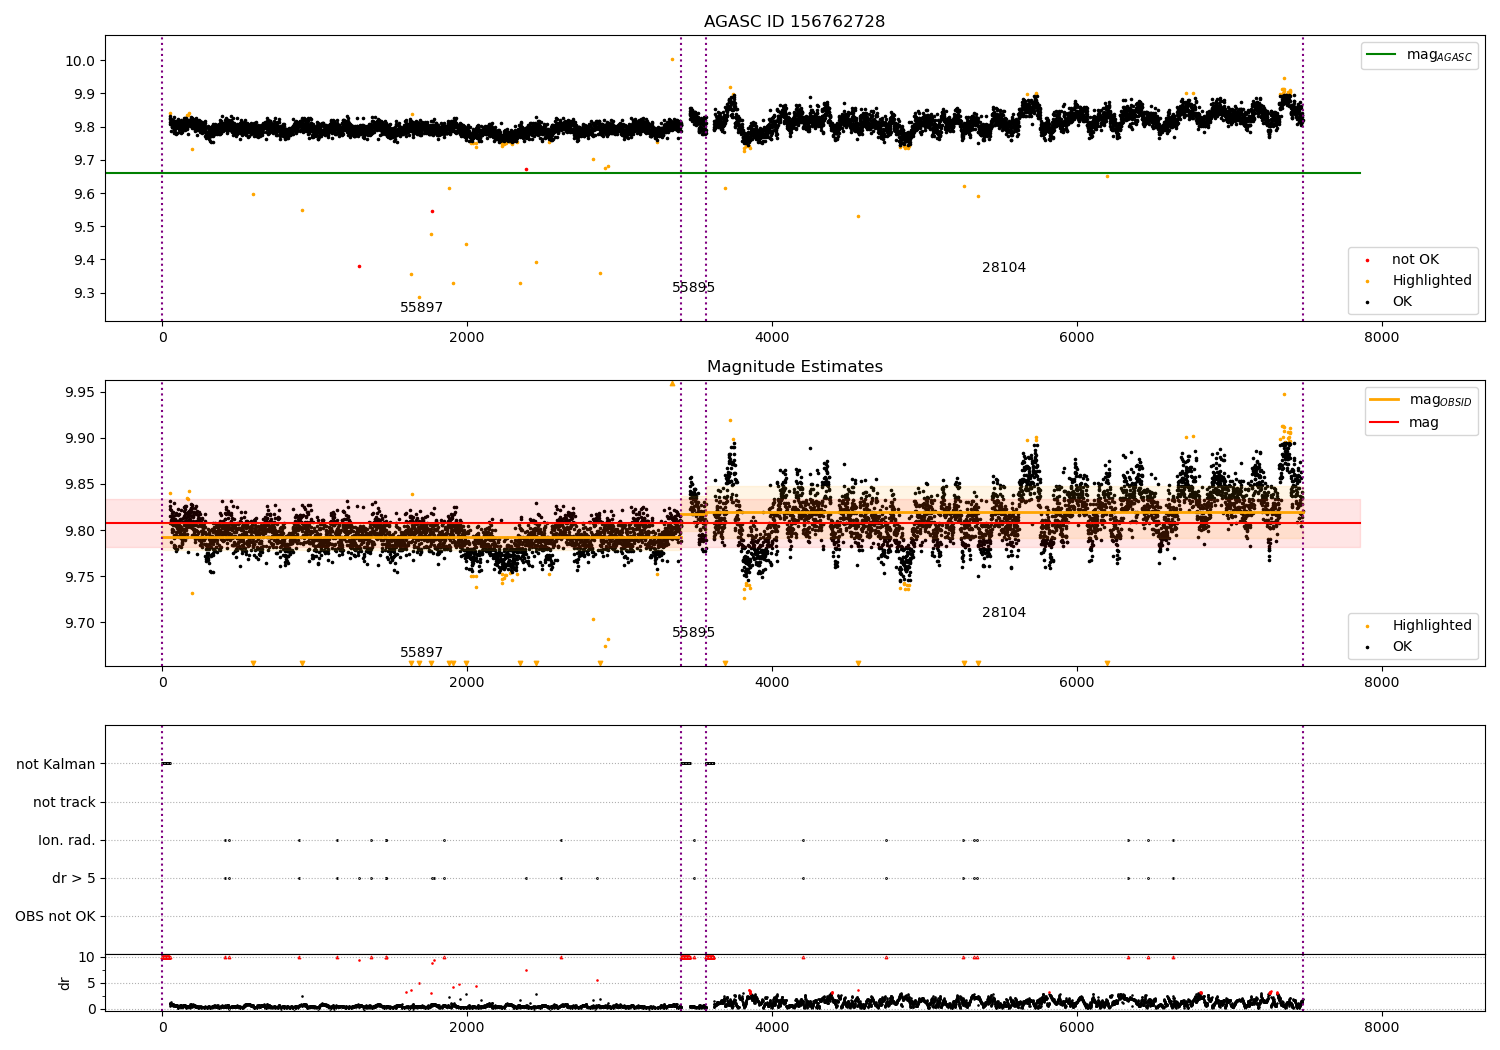Select label '55897' in Magnitude Estimates plot

point(421,653)
